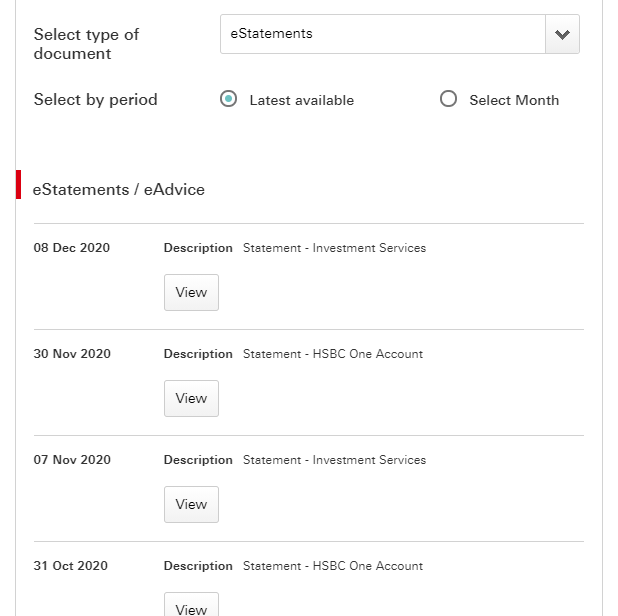This screenshot has height=616, width=618.
Task: Click Statement - HSBC One Account for 30 Nov
Action: click(333, 354)
